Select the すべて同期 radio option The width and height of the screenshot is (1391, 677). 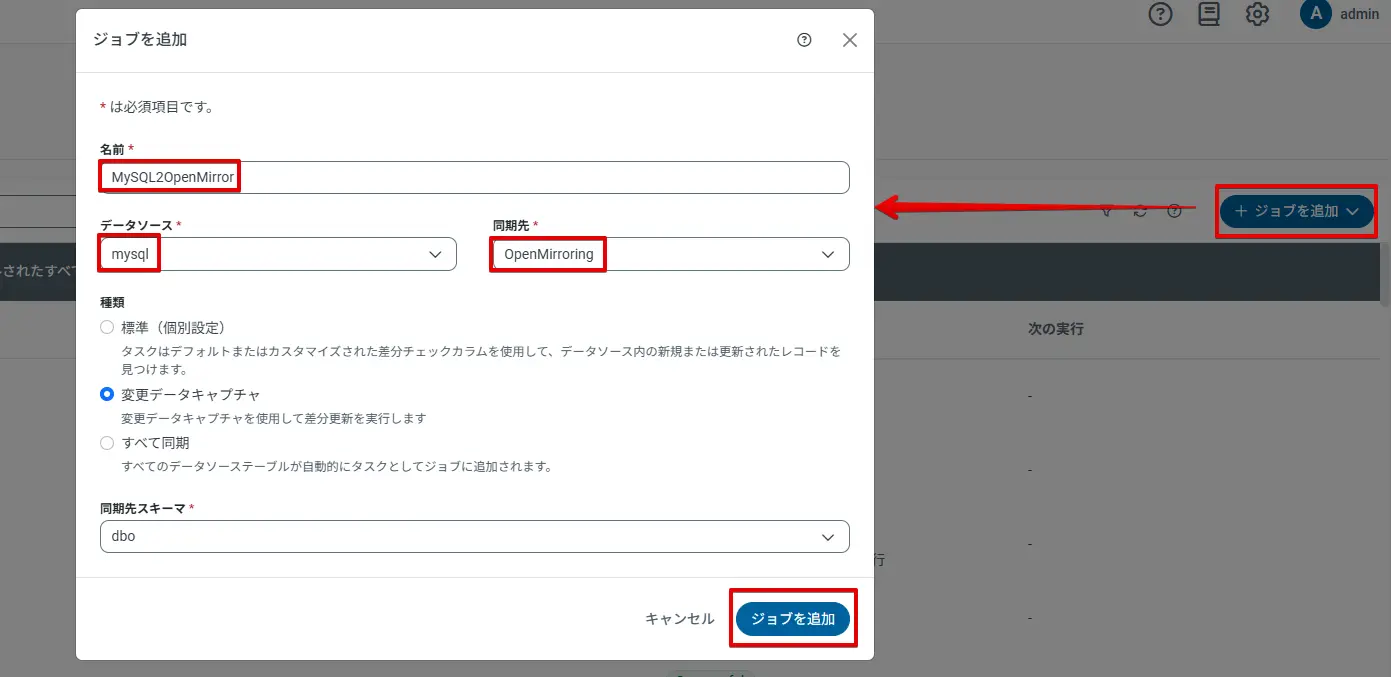[107, 443]
